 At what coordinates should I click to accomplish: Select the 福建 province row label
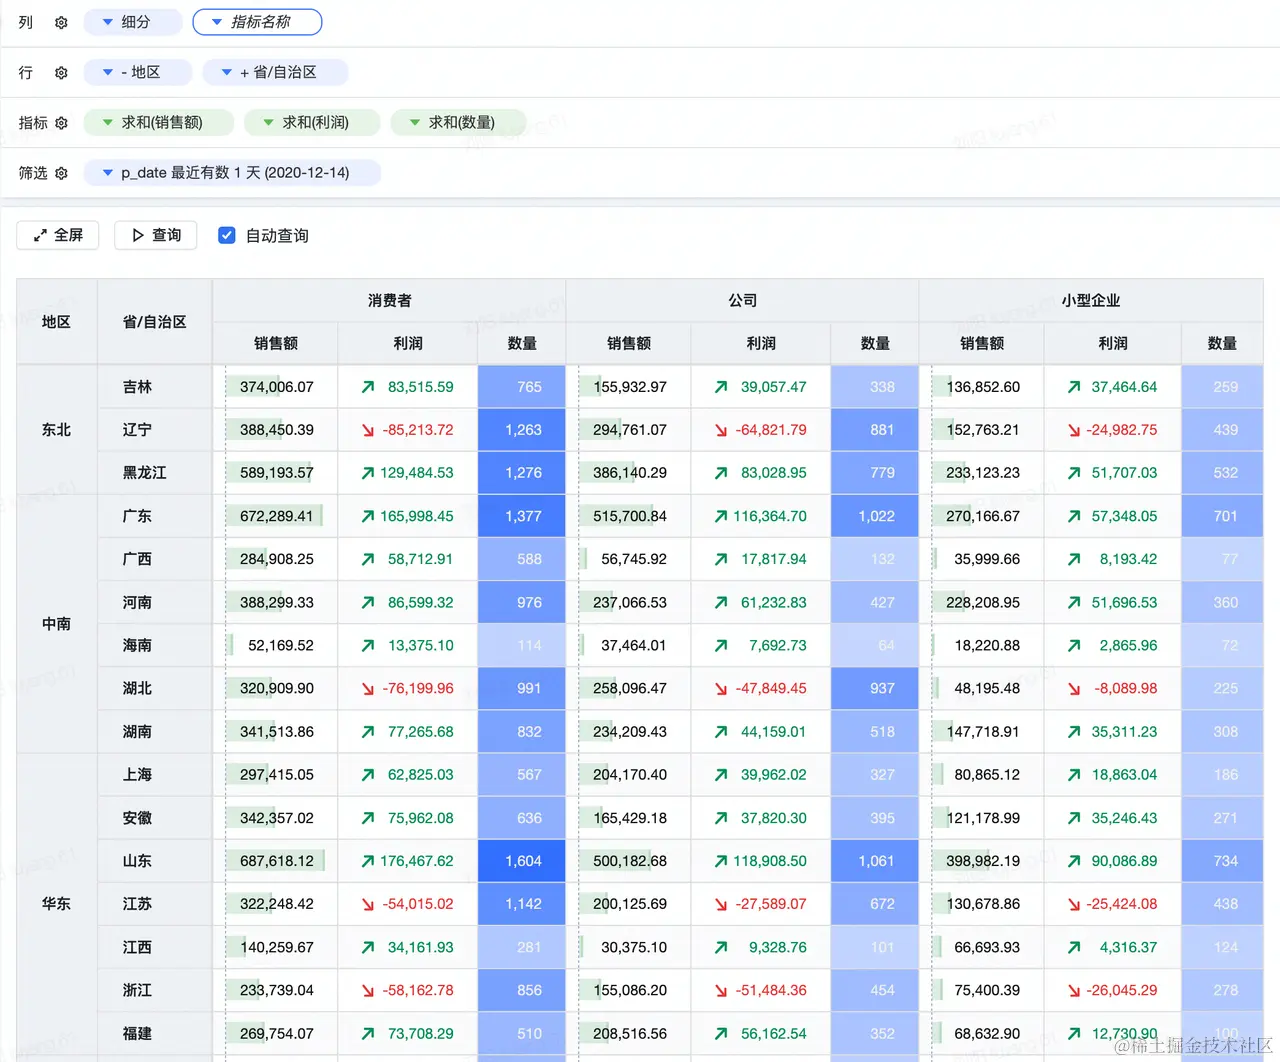(155, 1033)
